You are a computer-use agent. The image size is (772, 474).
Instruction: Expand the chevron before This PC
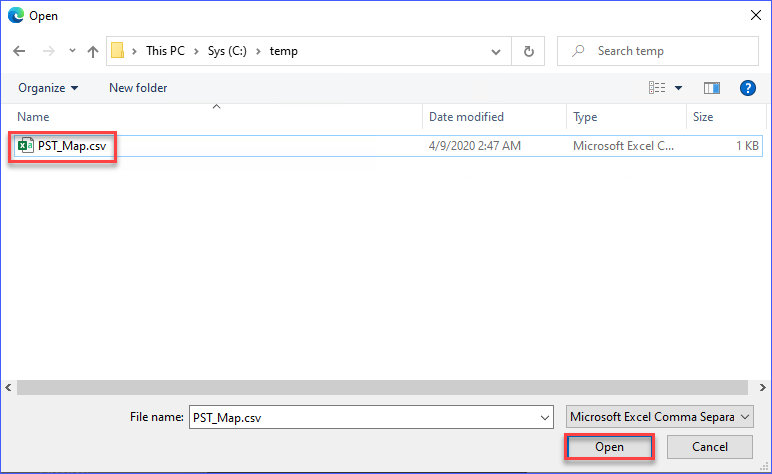coord(134,51)
